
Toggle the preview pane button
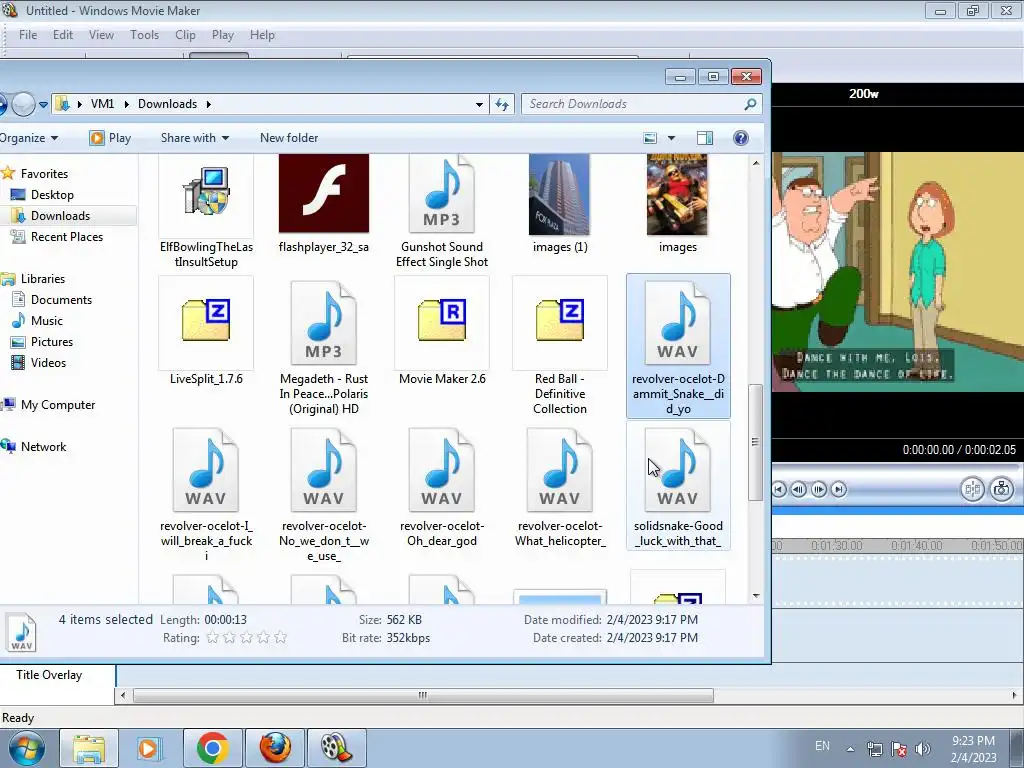(705, 138)
